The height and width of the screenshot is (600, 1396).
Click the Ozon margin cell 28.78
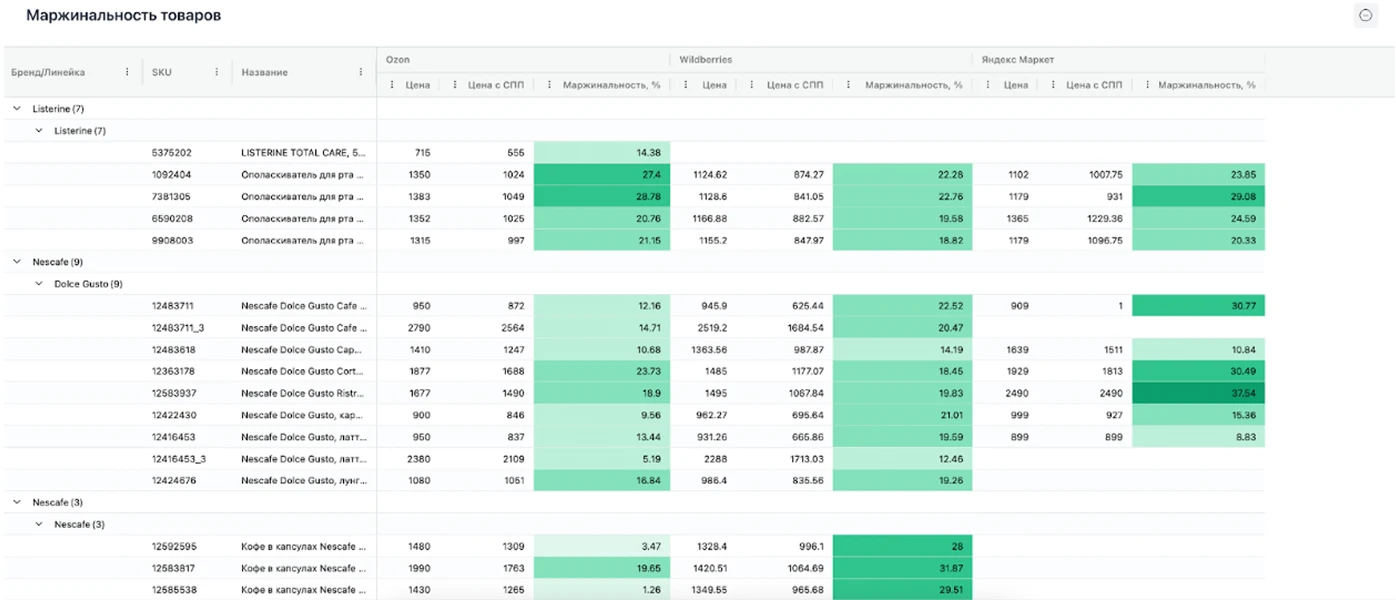tap(602, 197)
